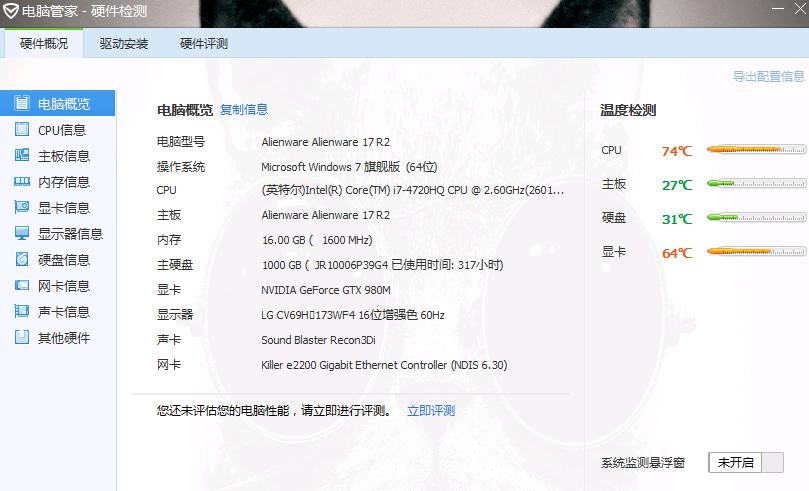The height and width of the screenshot is (491, 809).
Task: Click Alienware 17 R2 next to 电脑型号
Action: (x=326, y=142)
